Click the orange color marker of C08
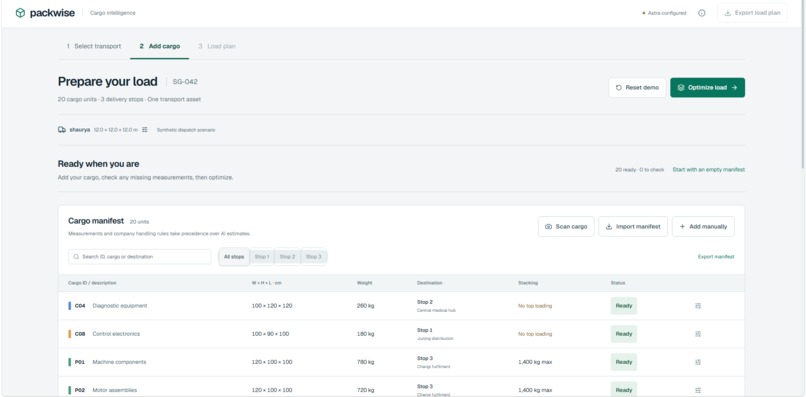Screen dimensions: 806x397 [x=69, y=334]
